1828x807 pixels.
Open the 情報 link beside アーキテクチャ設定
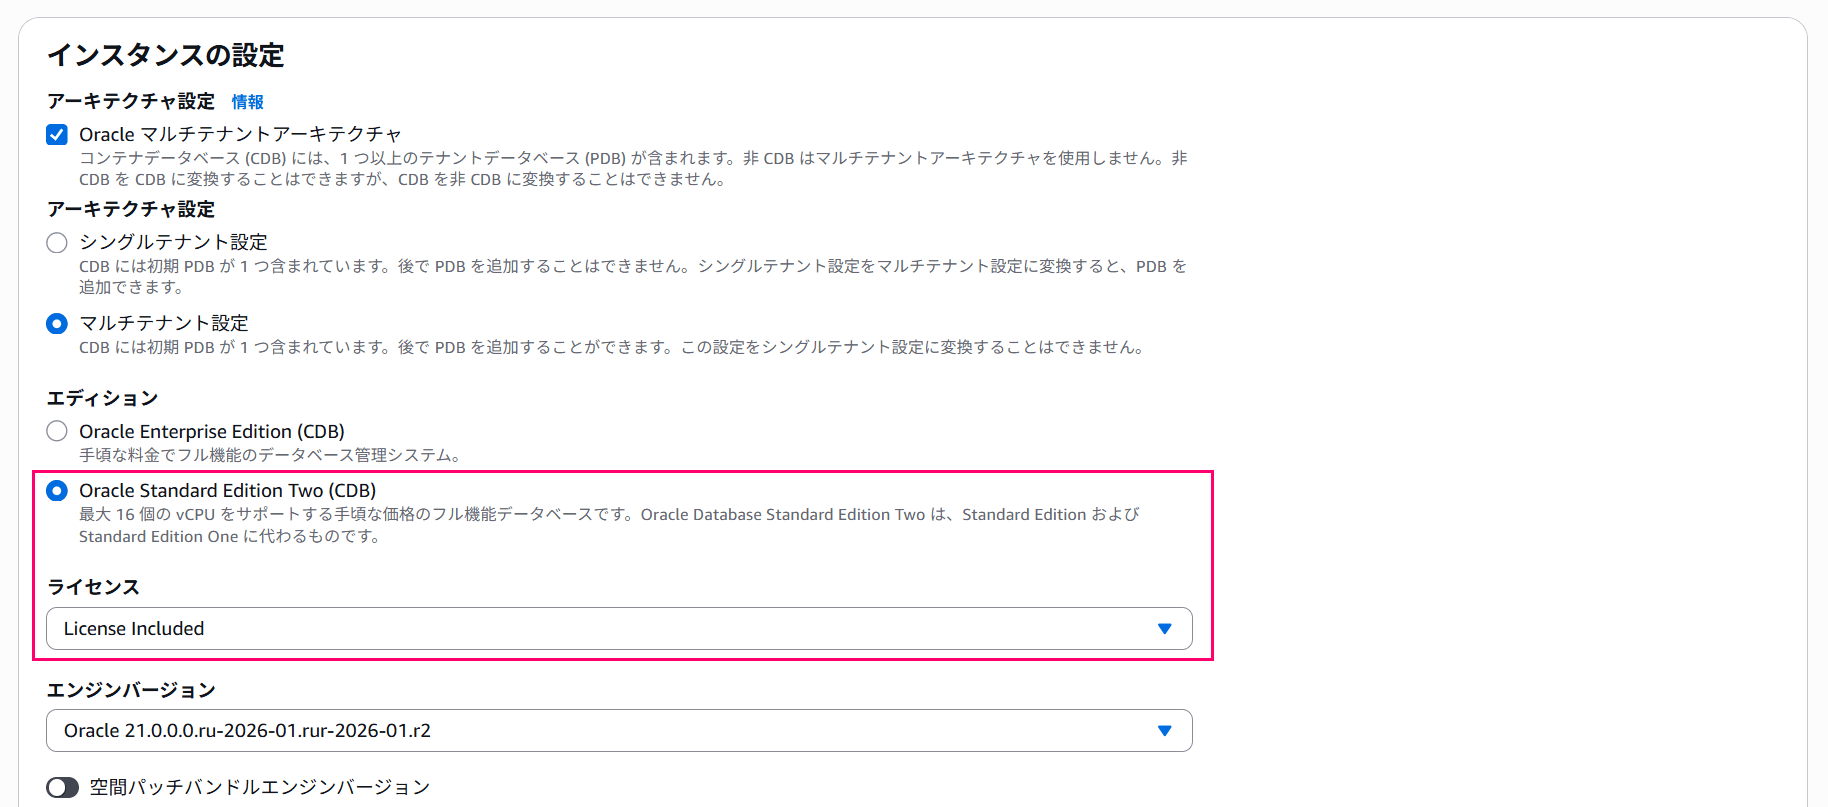tap(247, 102)
